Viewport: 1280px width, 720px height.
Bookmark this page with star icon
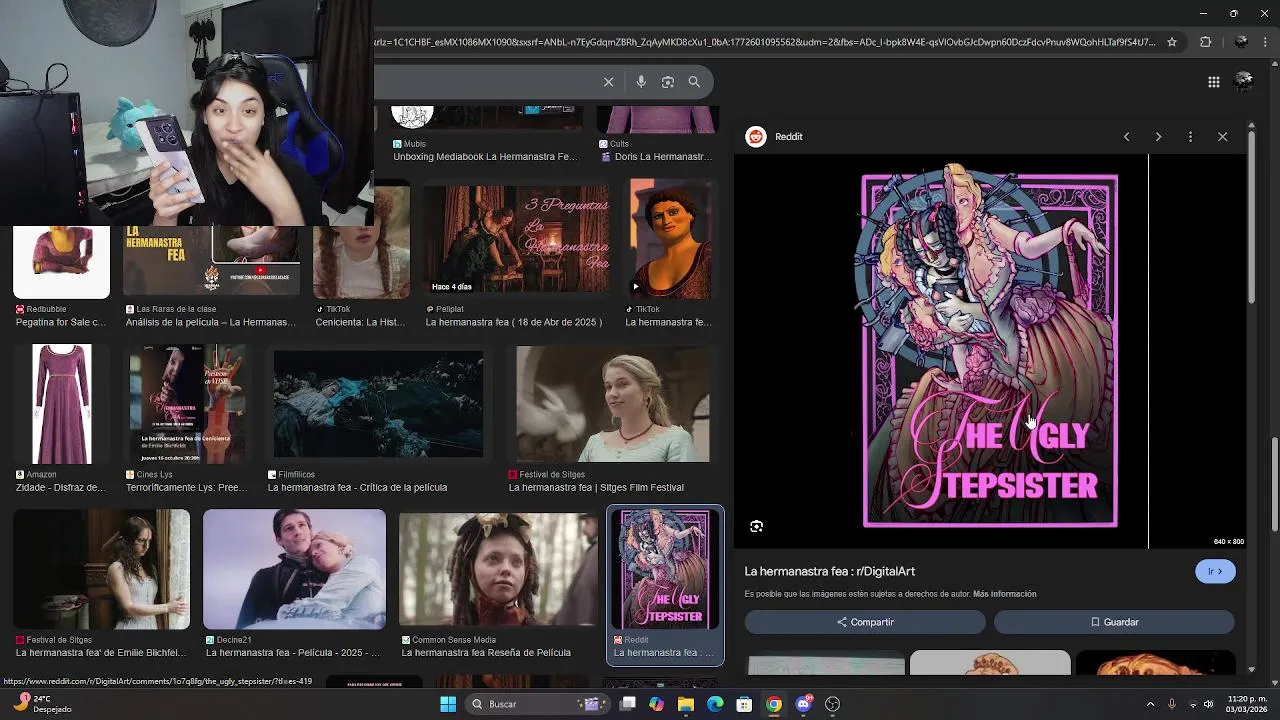coord(1172,42)
